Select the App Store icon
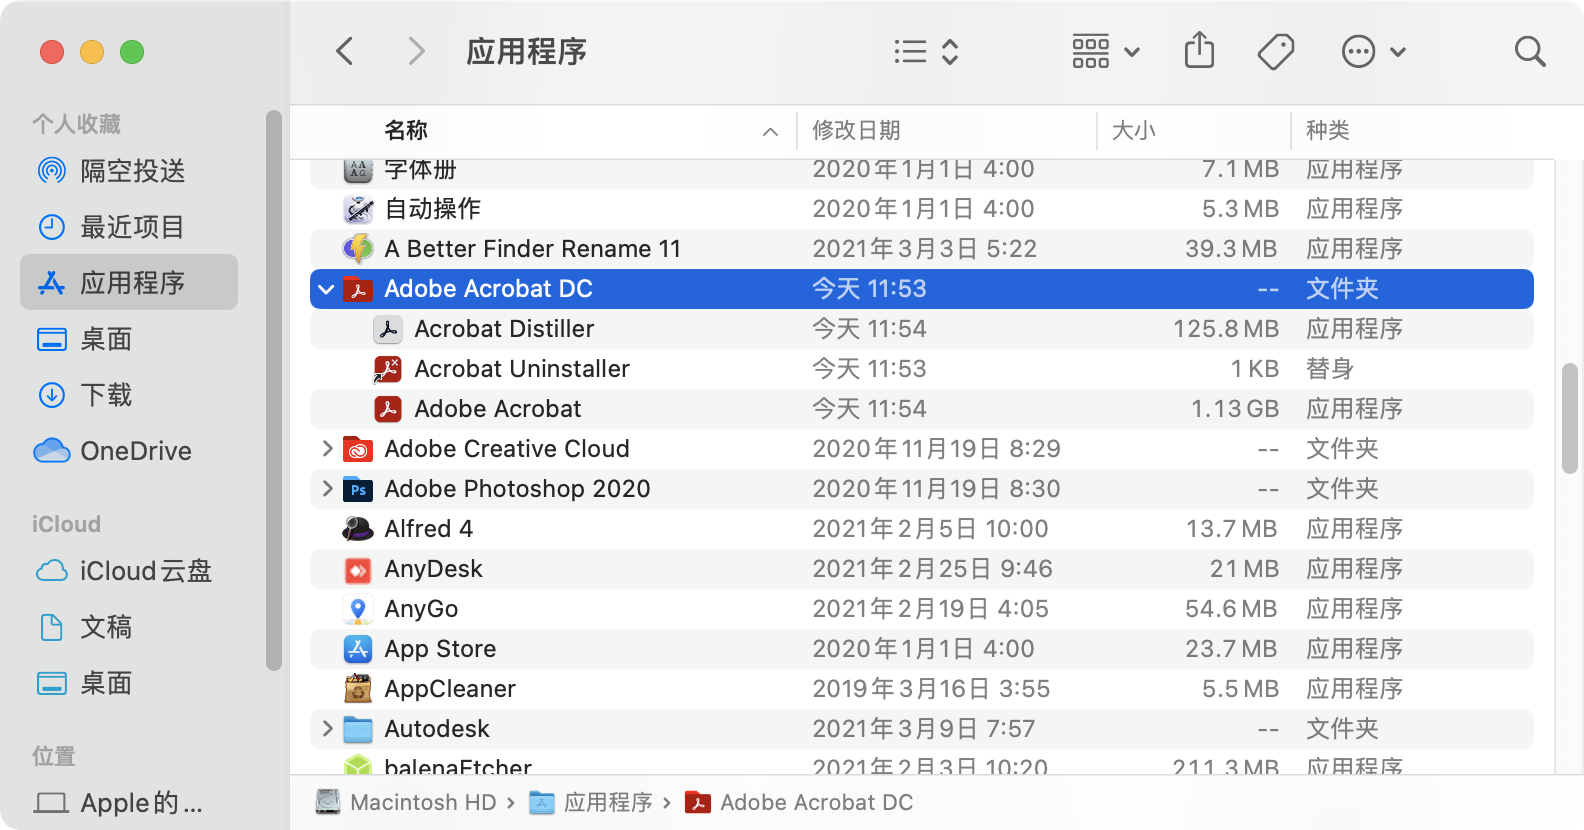1584x830 pixels. [x=358, y=649]
